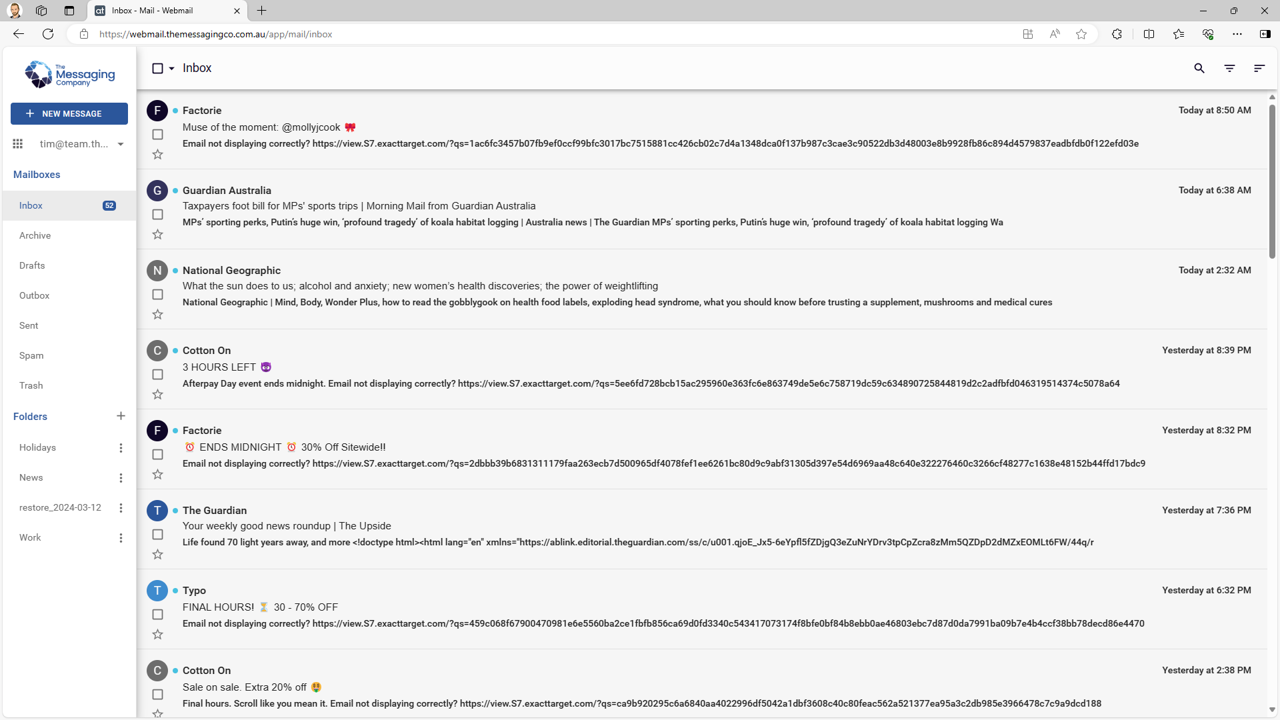1280x720 pixels.
Task: Open browser settings and more menu
Action: (x=1237, y=34)
